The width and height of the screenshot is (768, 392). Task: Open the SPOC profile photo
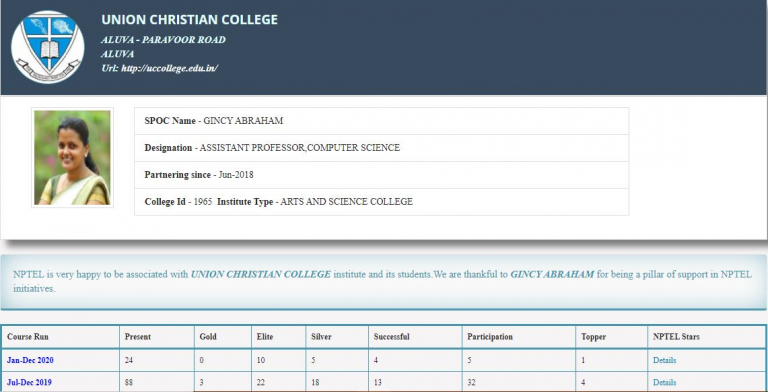tap(72, 157)
